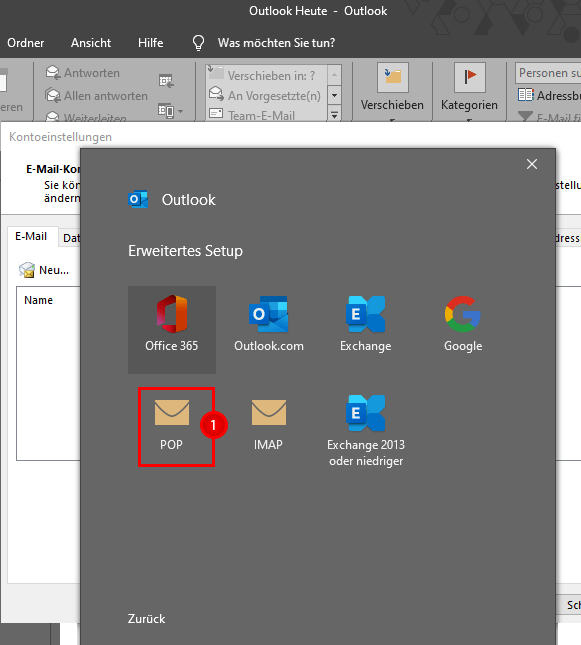The height and width of the screenshot is (645, 581).
Task: Click quick steps gallery down arrow
Action: point(335,95)
